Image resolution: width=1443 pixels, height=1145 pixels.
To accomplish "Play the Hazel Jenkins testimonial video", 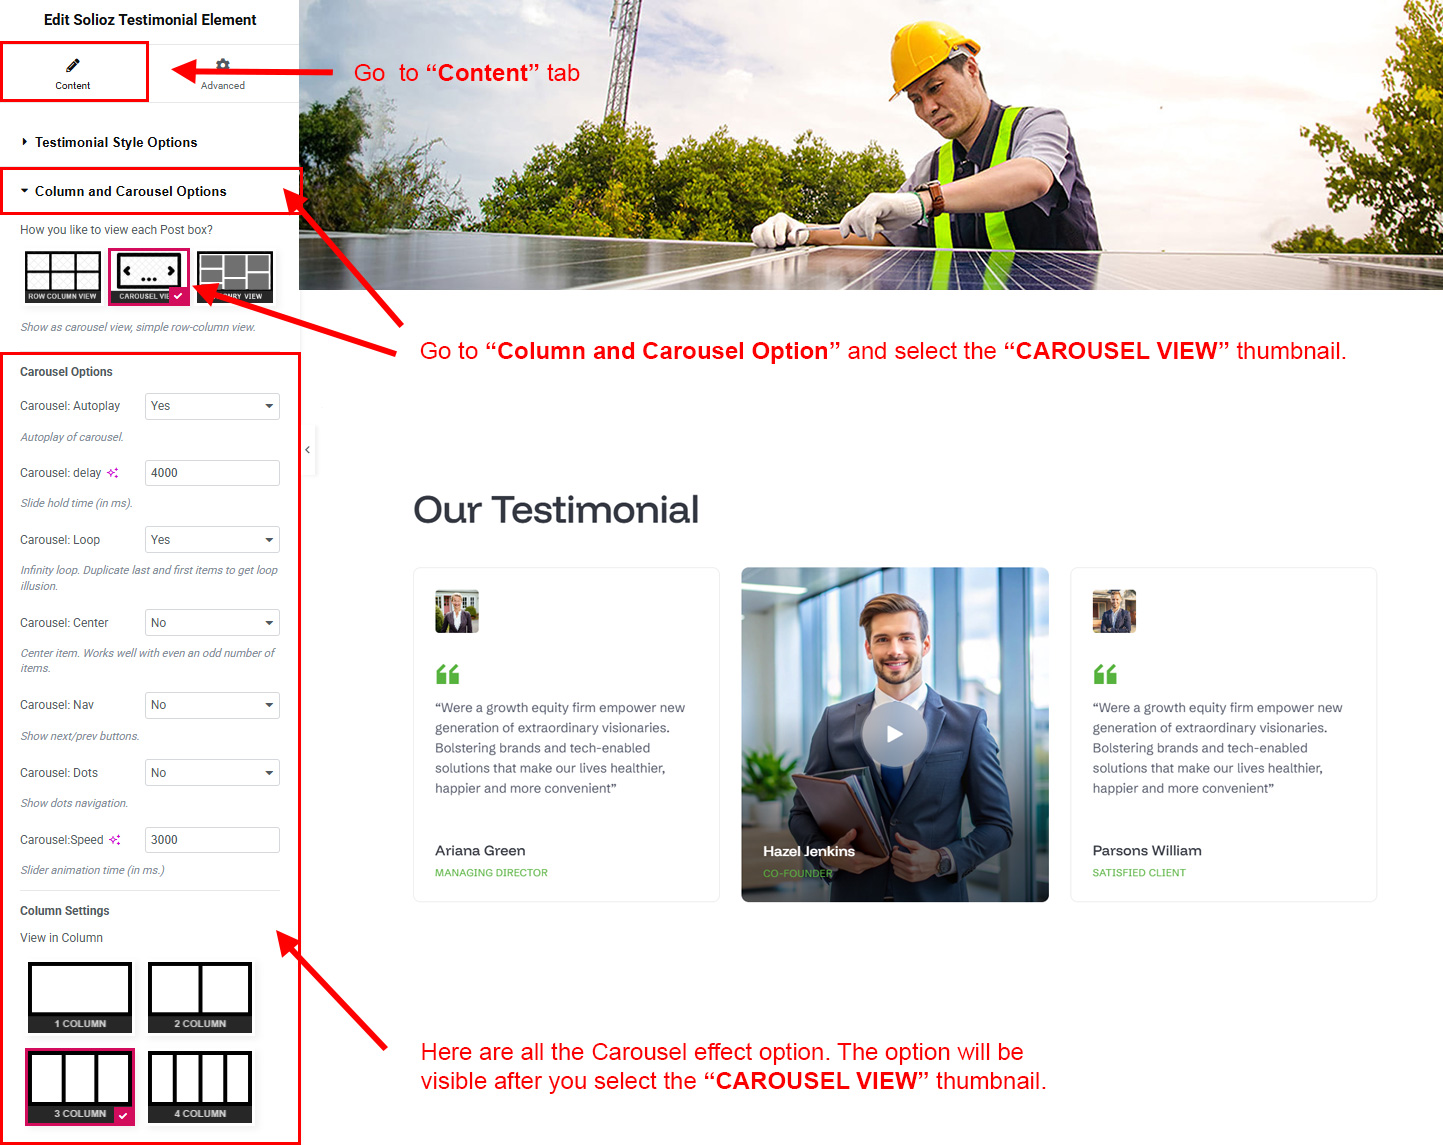I will (x=894, y=734).
